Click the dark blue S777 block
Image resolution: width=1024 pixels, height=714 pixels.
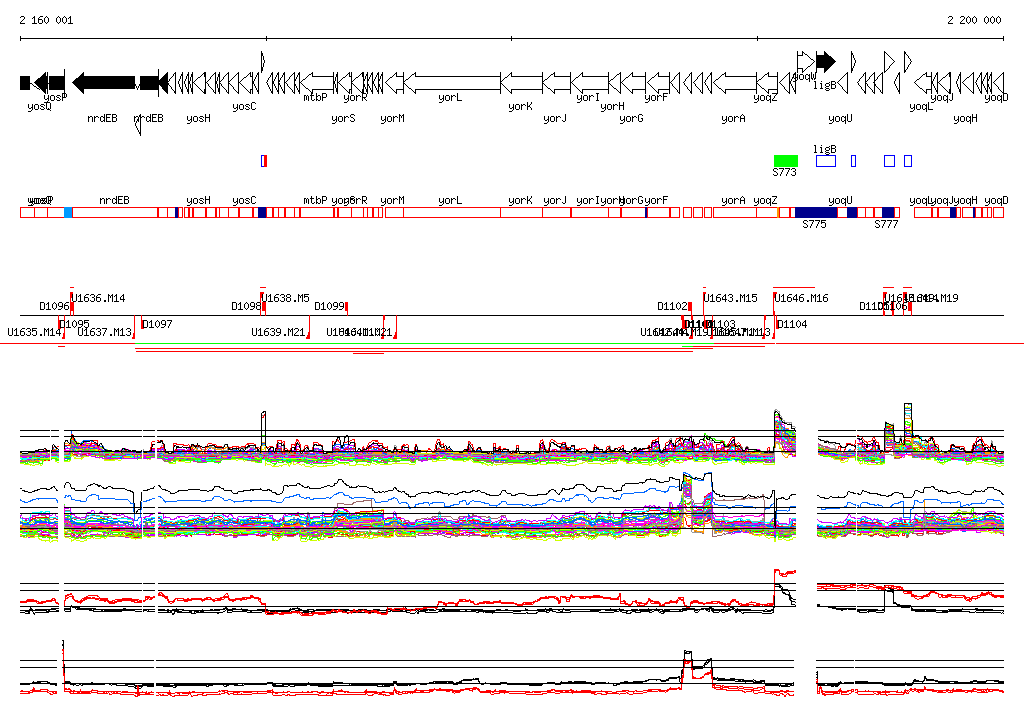(888, 212)
